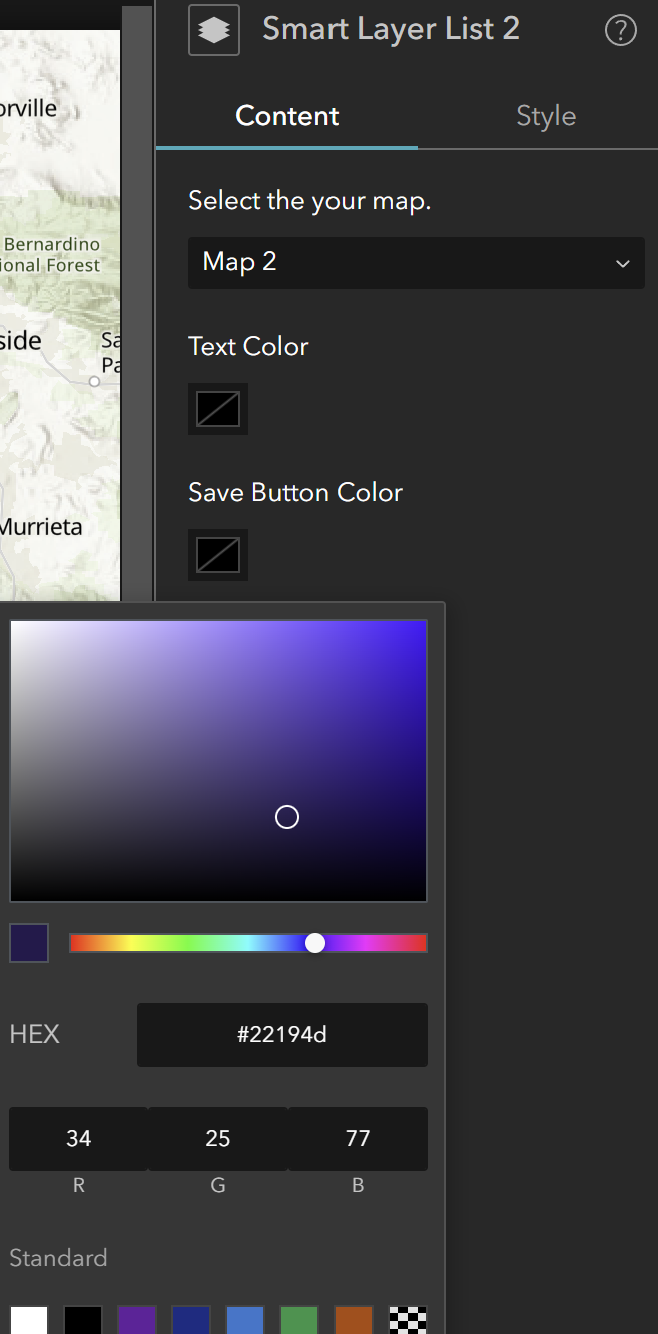Select the green standard color swatch
This screenshot has width=658, height=1334.
pyautogui.click(x=299, y=1320)
